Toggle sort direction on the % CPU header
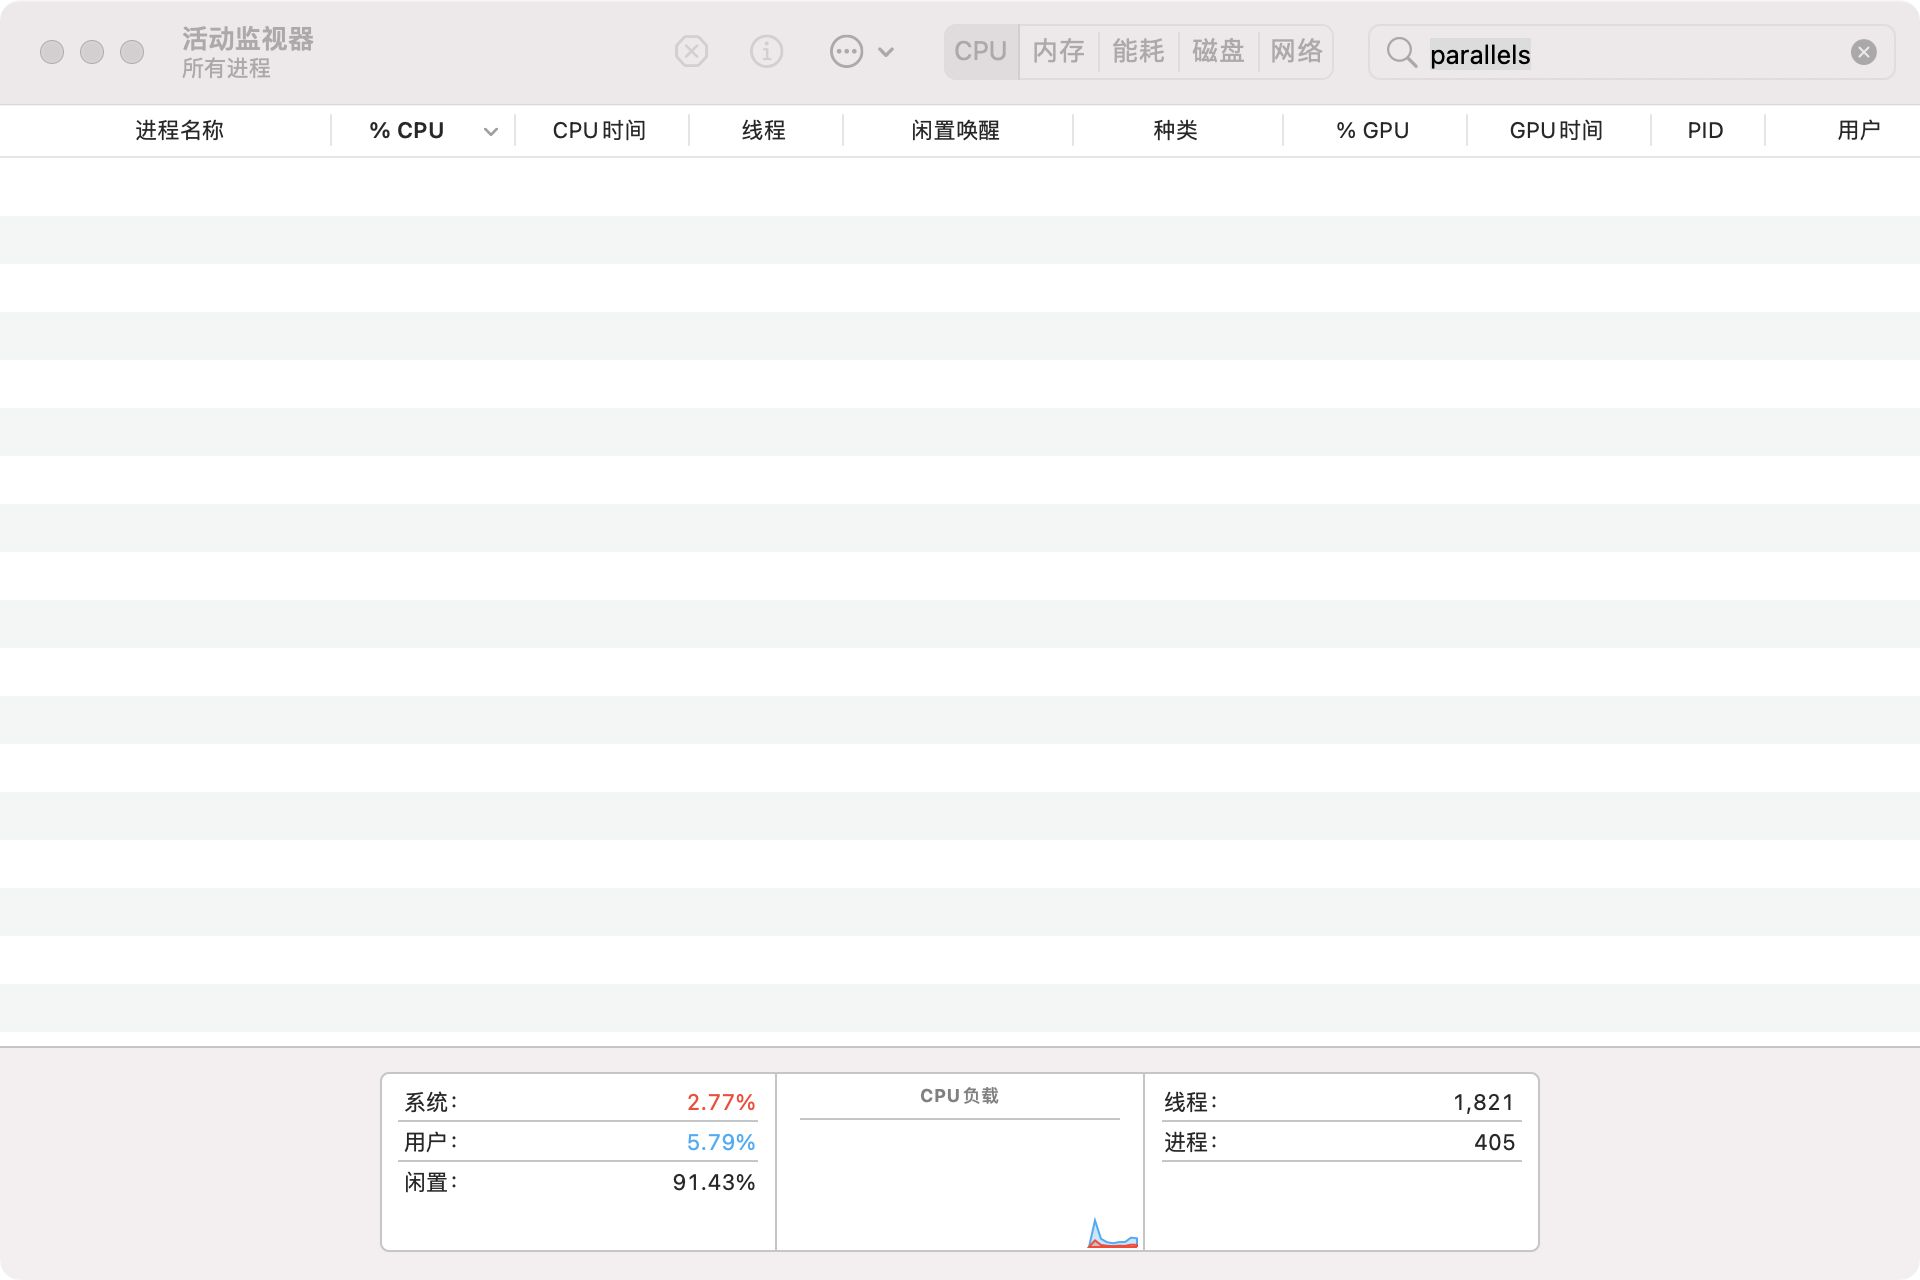Viewport: 1920px width, 1280px height. click(x=407, y=130)
